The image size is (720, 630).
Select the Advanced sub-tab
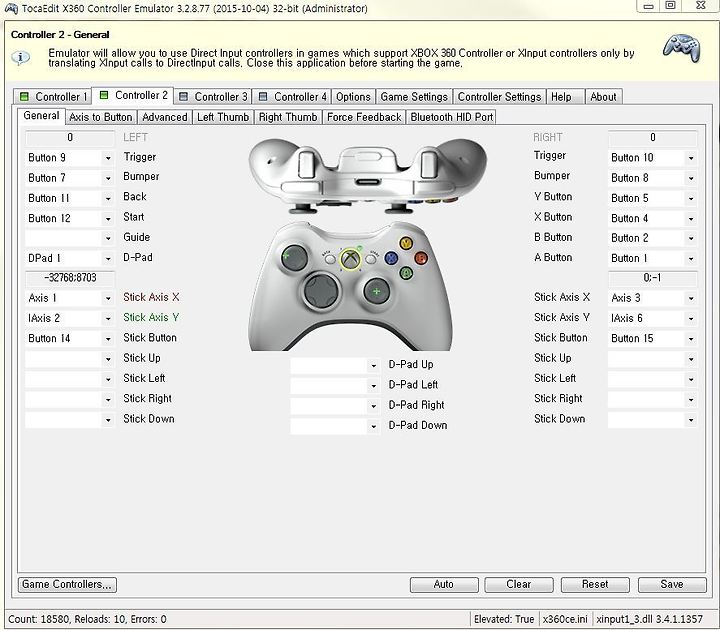(165, 117)
